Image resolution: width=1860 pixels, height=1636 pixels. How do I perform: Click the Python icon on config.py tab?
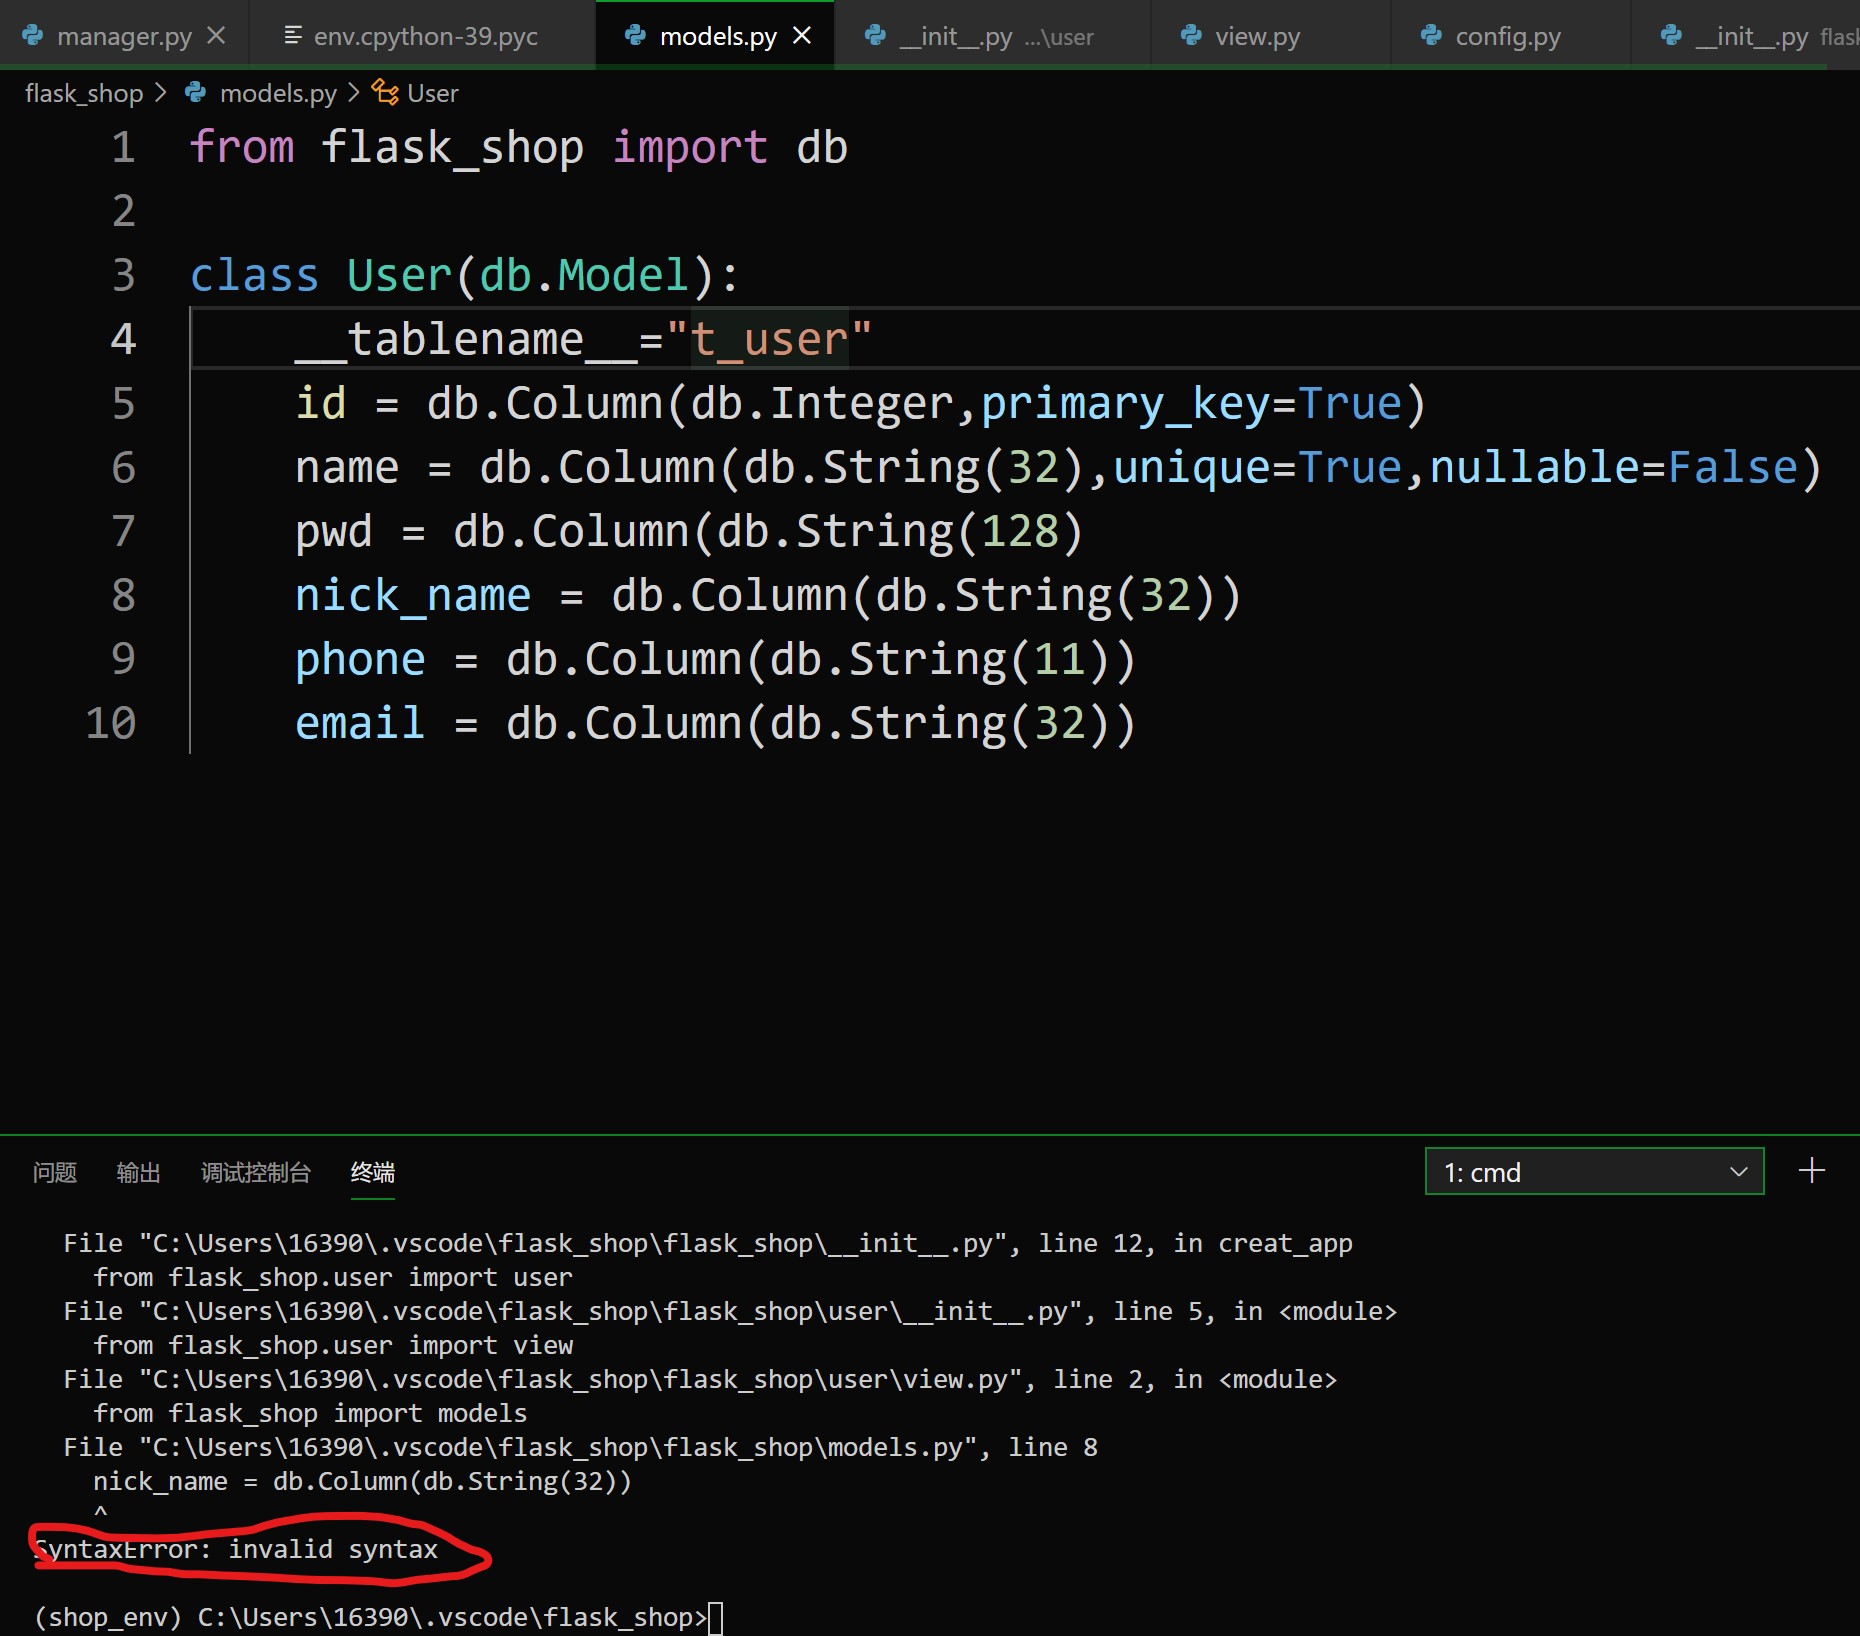[1431, 36]
